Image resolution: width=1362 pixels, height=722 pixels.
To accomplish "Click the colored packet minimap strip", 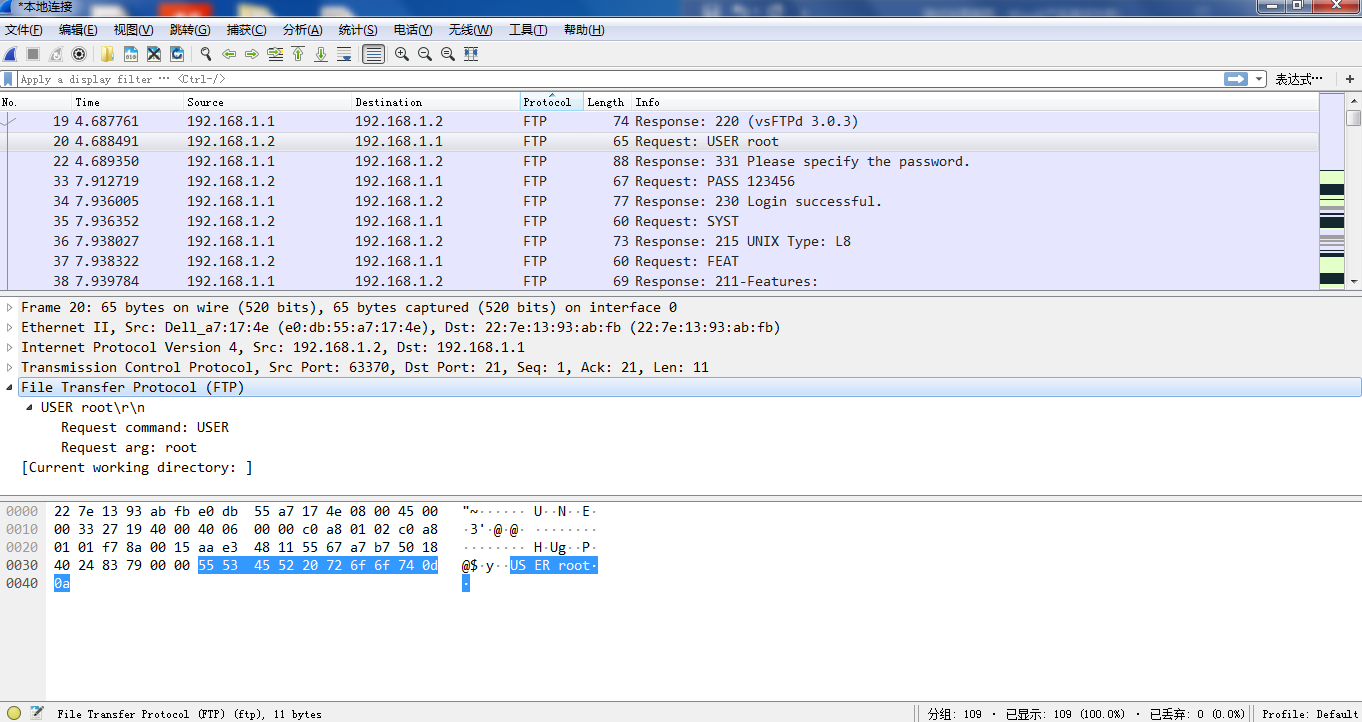I will tap(1332, 190).
